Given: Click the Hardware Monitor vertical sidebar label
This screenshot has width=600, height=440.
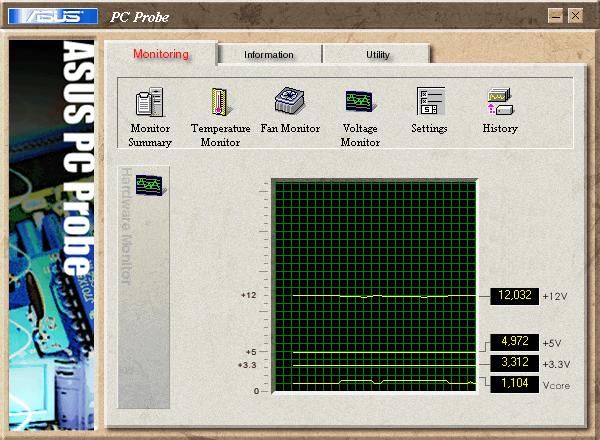Looking at the screenshot, I should (x=126, y=226).
